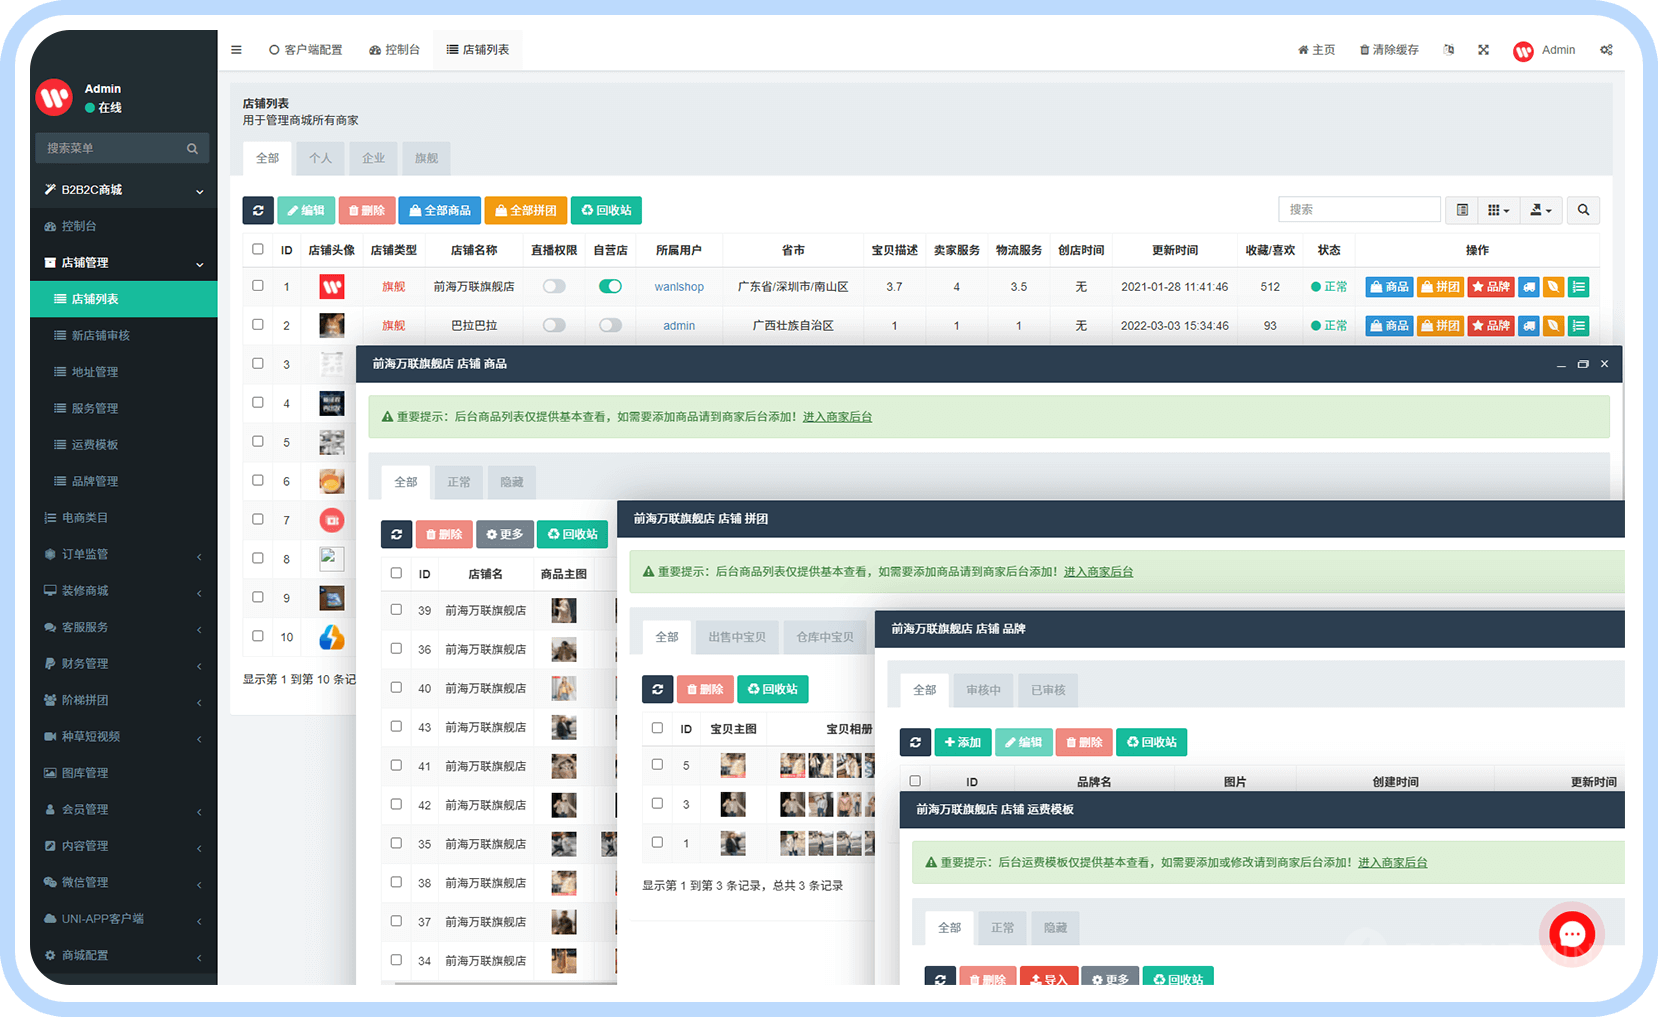The image size is (1658, 1017).
Task: Click the magnifier search button beside export
Action: [1583, 210]
